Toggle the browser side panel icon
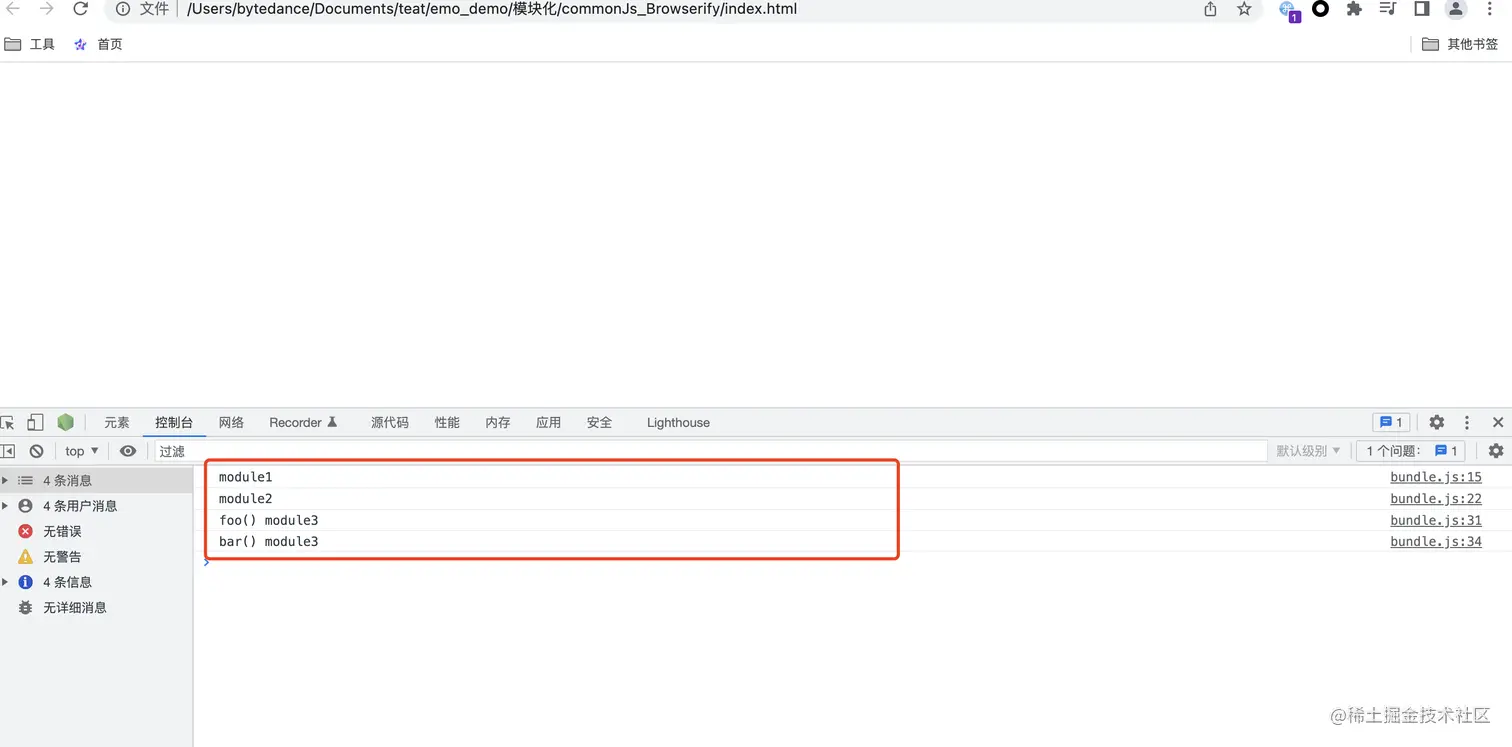Viewport: 1512px width, 747px height. pos(1421,9)
